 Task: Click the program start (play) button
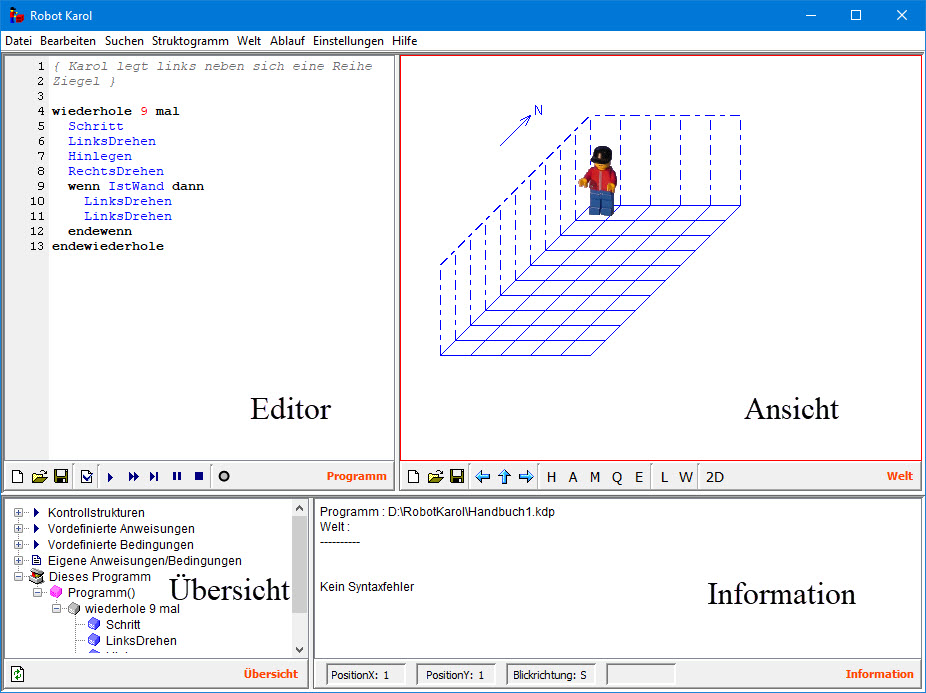[110, 477]
